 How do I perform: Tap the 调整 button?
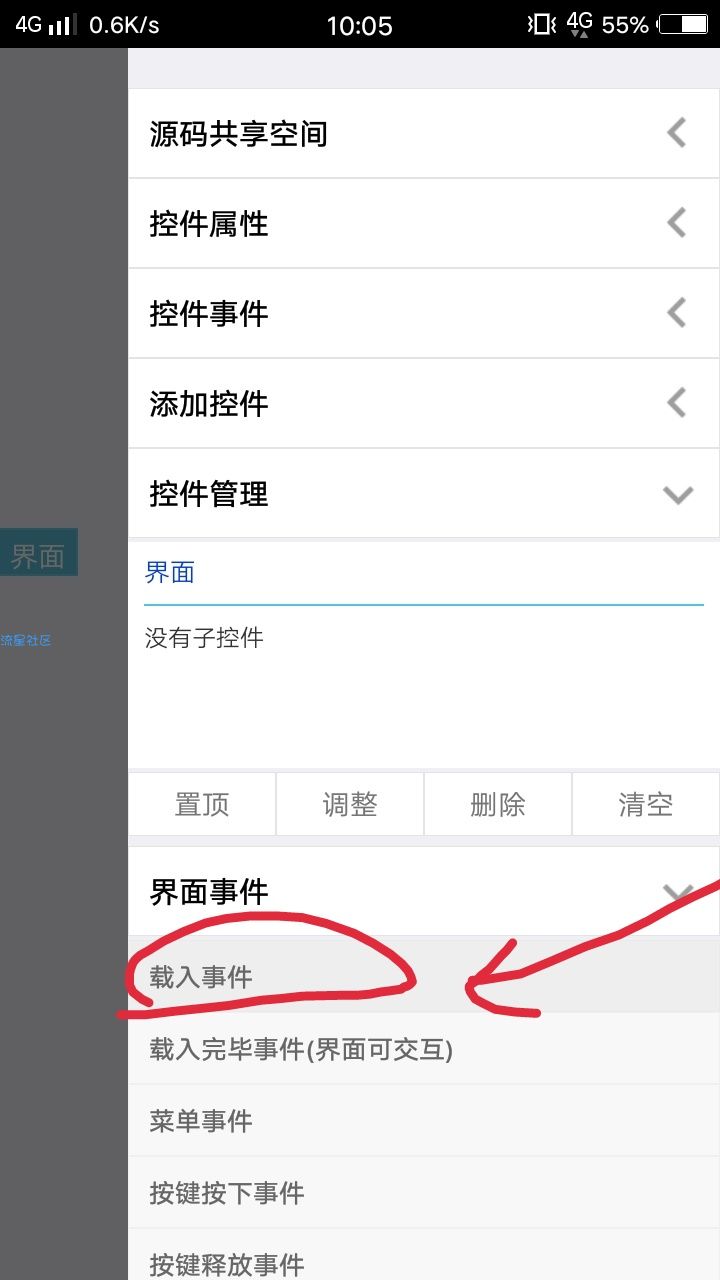350,804
